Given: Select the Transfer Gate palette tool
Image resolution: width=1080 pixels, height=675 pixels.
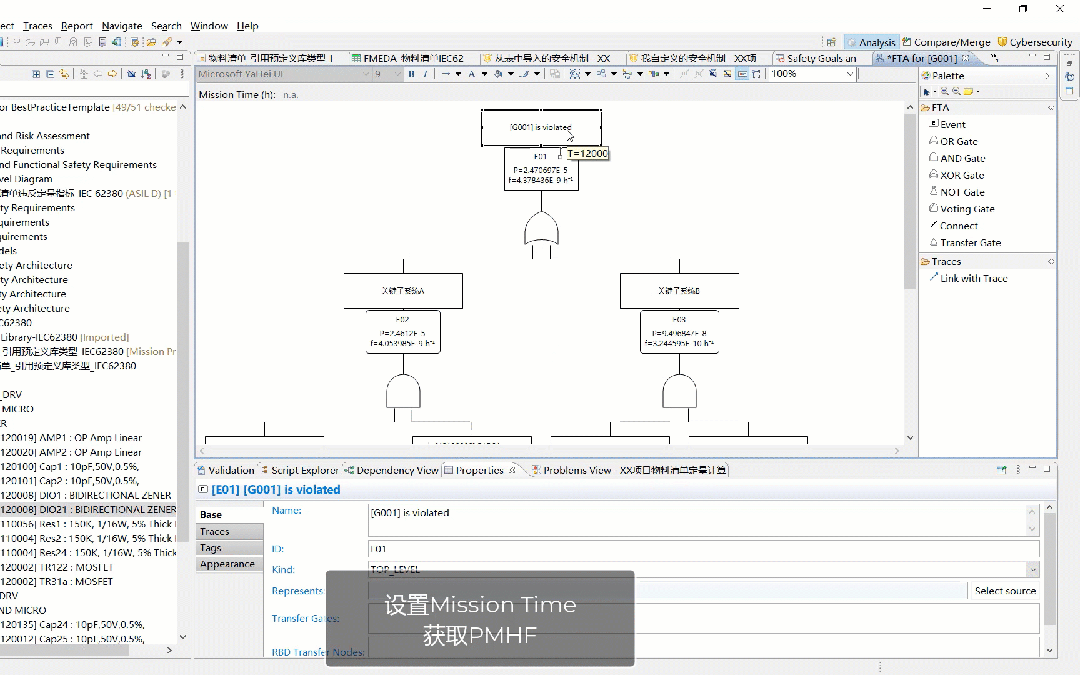Looking at the screenshot, I should coord(965,242).
